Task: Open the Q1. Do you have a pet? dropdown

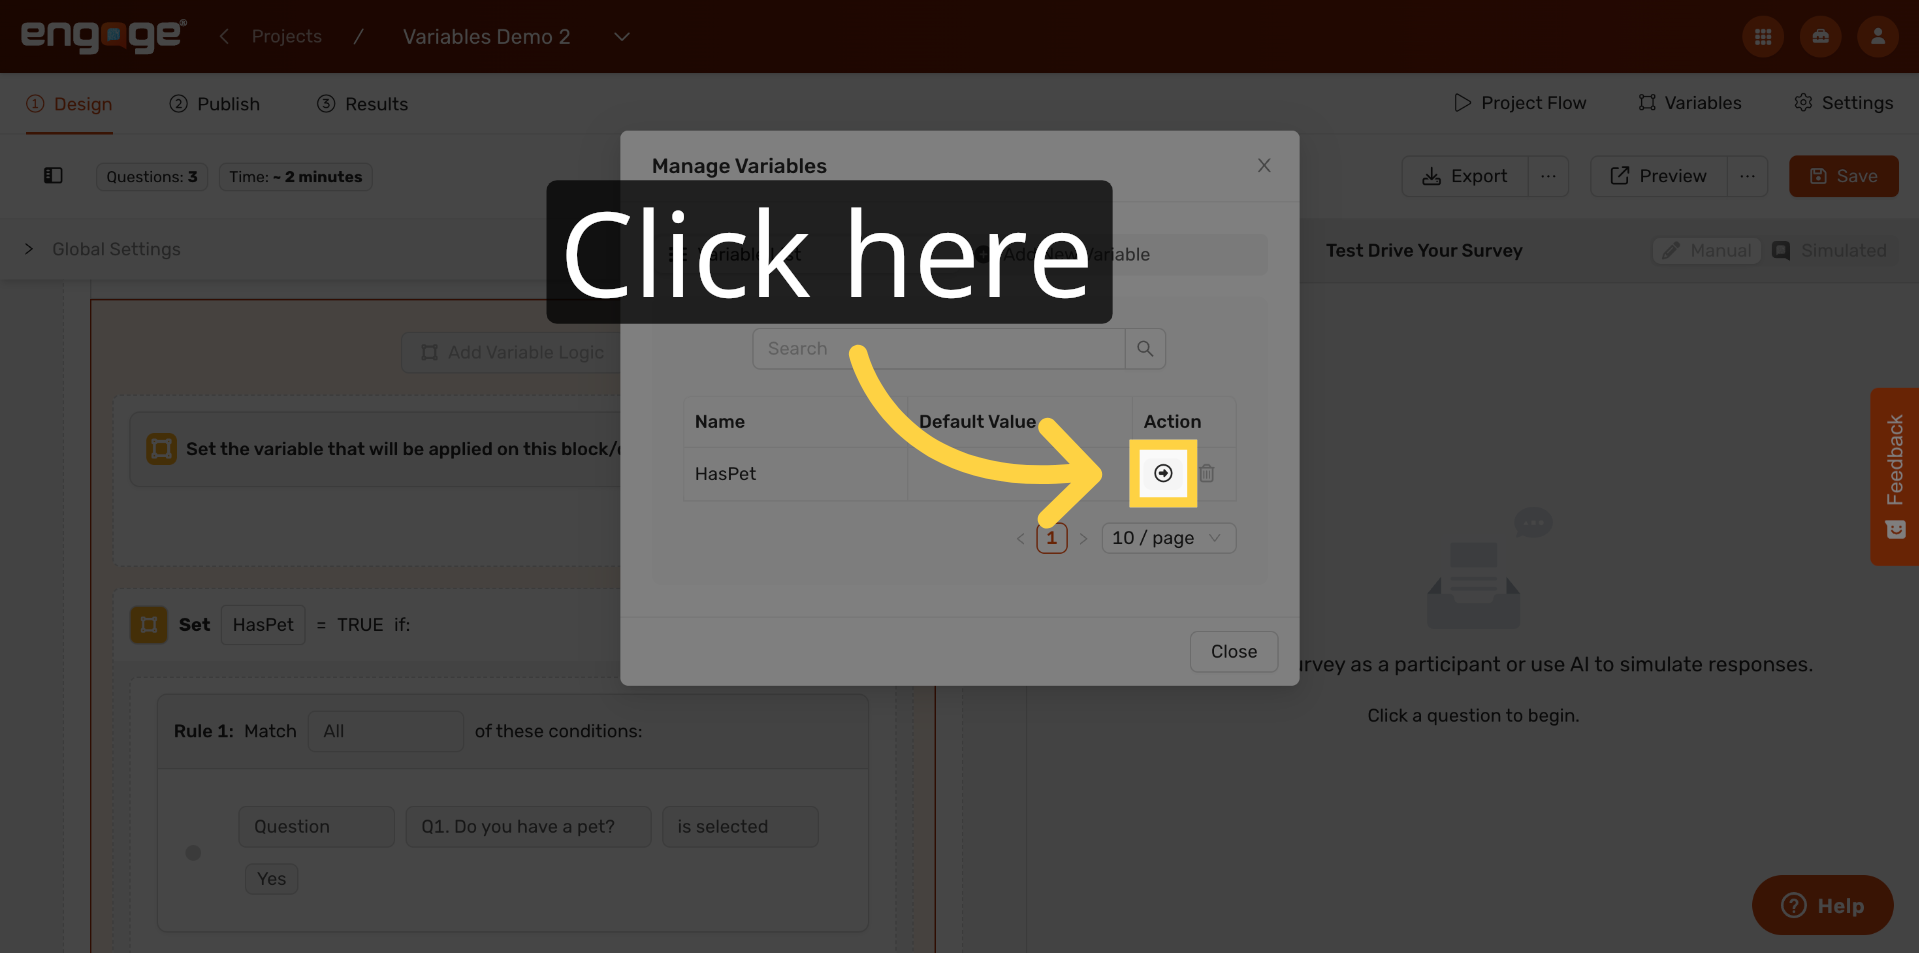Action: pos(528,827)
